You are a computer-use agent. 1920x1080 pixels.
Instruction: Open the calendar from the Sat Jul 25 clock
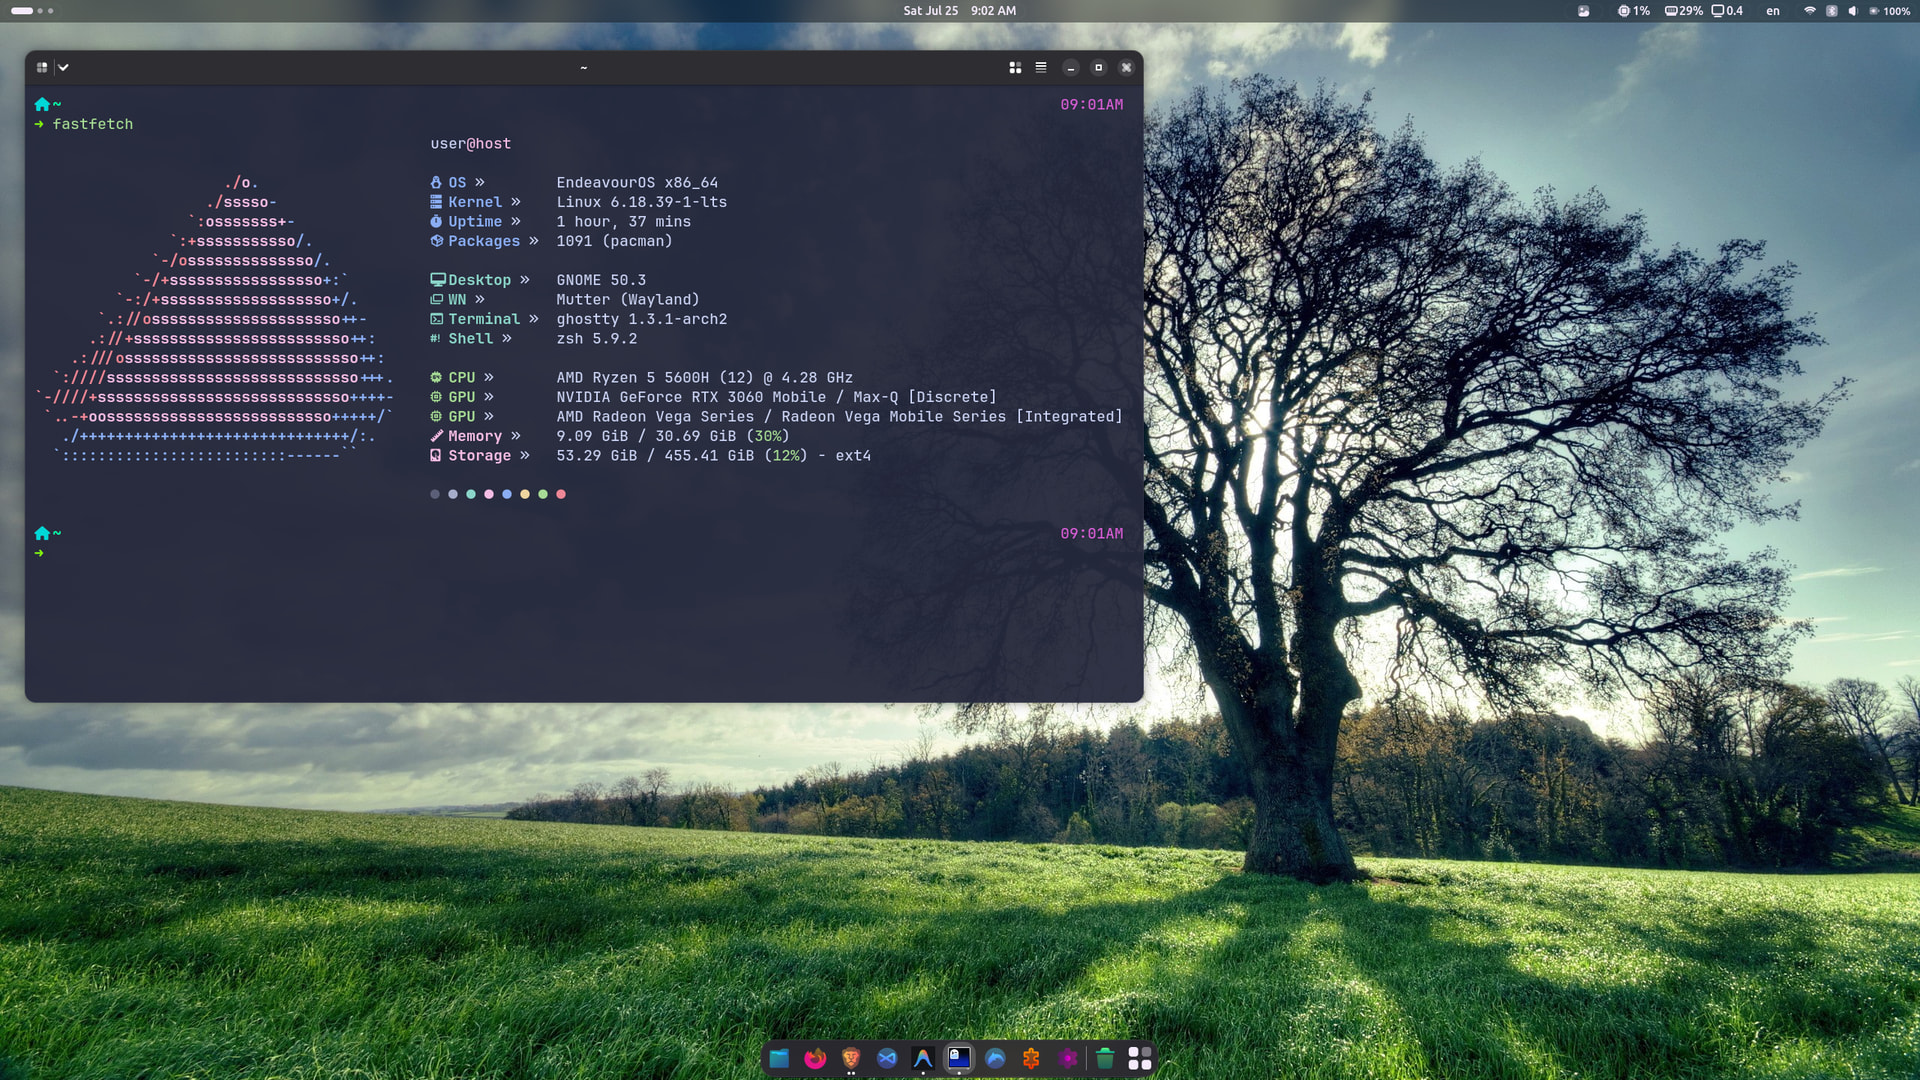[x=959, y=11]
